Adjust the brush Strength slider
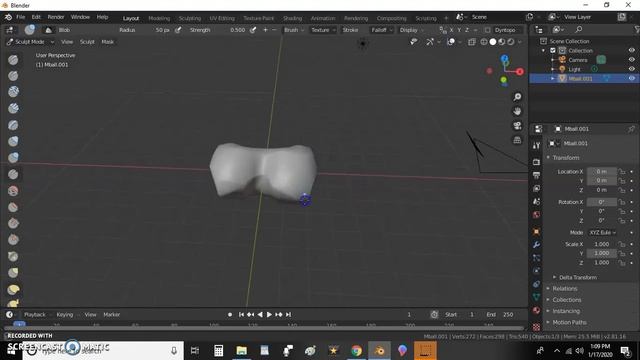 click(x=217, y=30)
